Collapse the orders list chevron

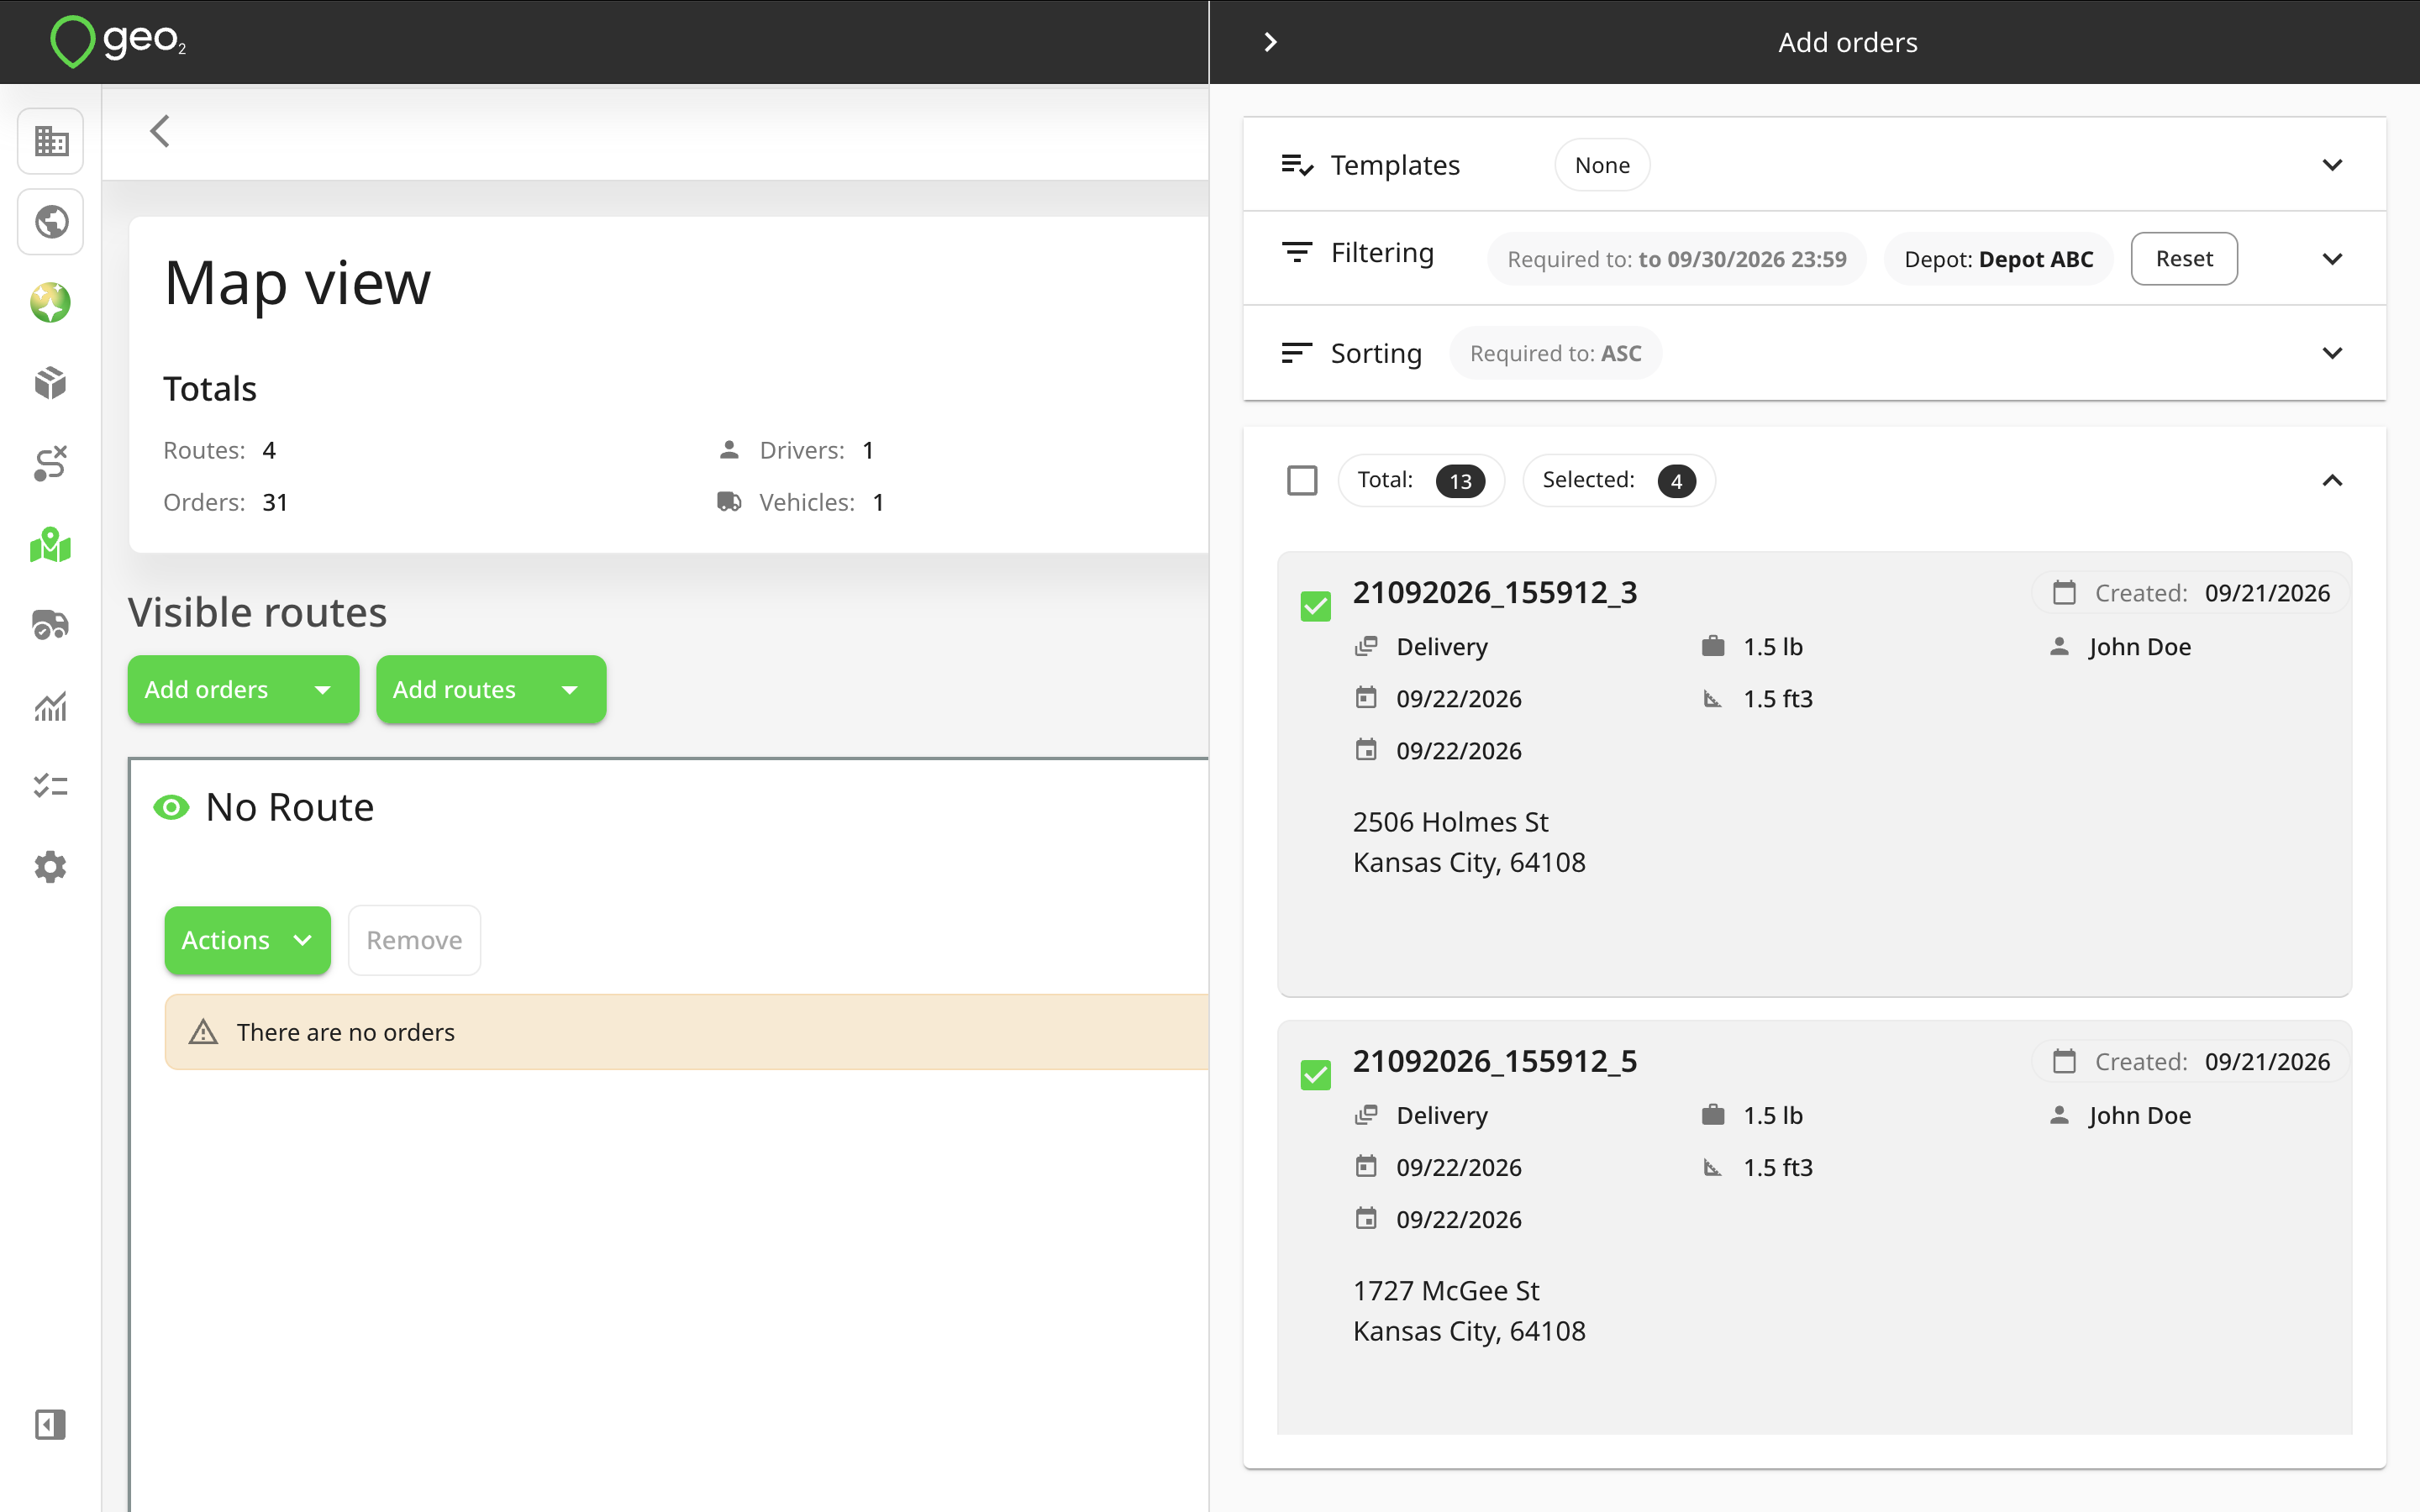coord(2332,481)
